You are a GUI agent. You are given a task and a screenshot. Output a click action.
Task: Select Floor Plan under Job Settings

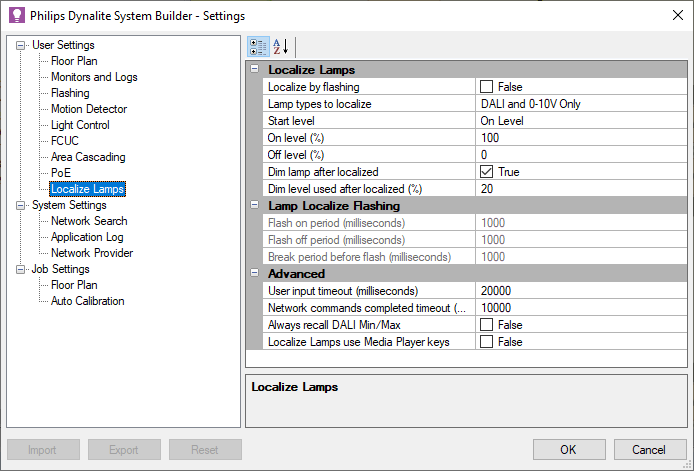(x=74, y=285)
